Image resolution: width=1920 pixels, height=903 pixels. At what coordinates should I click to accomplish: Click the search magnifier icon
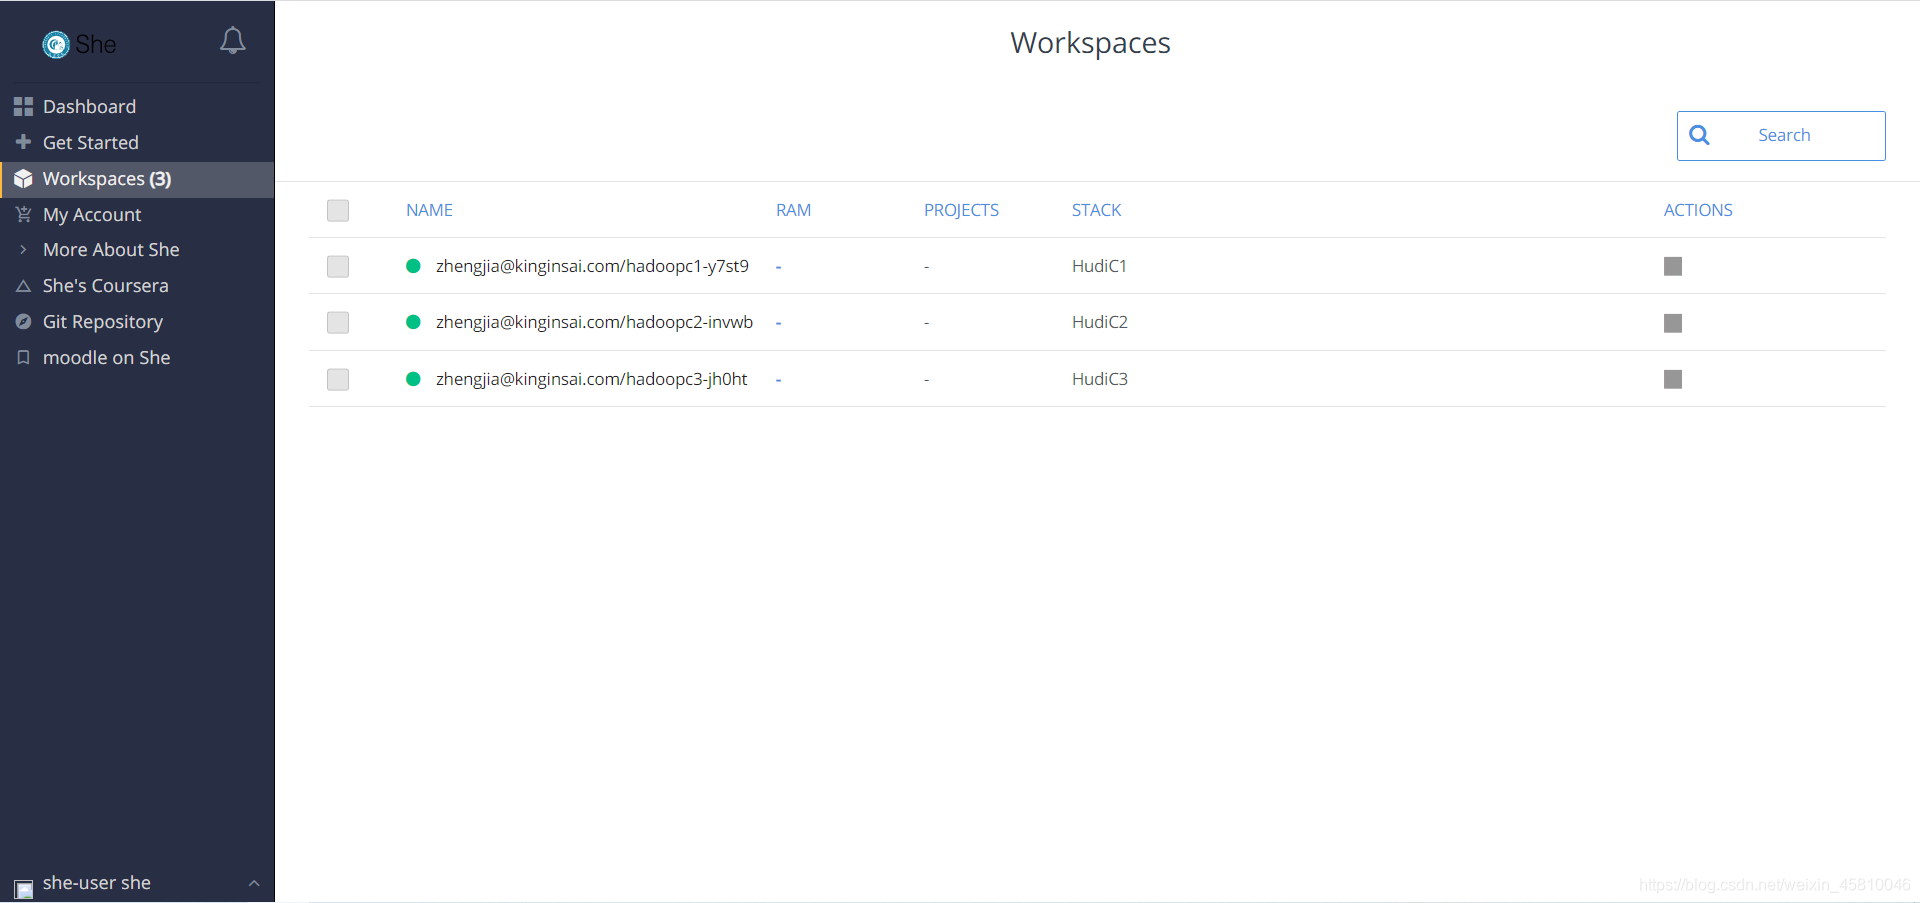tap(1699, 135)
